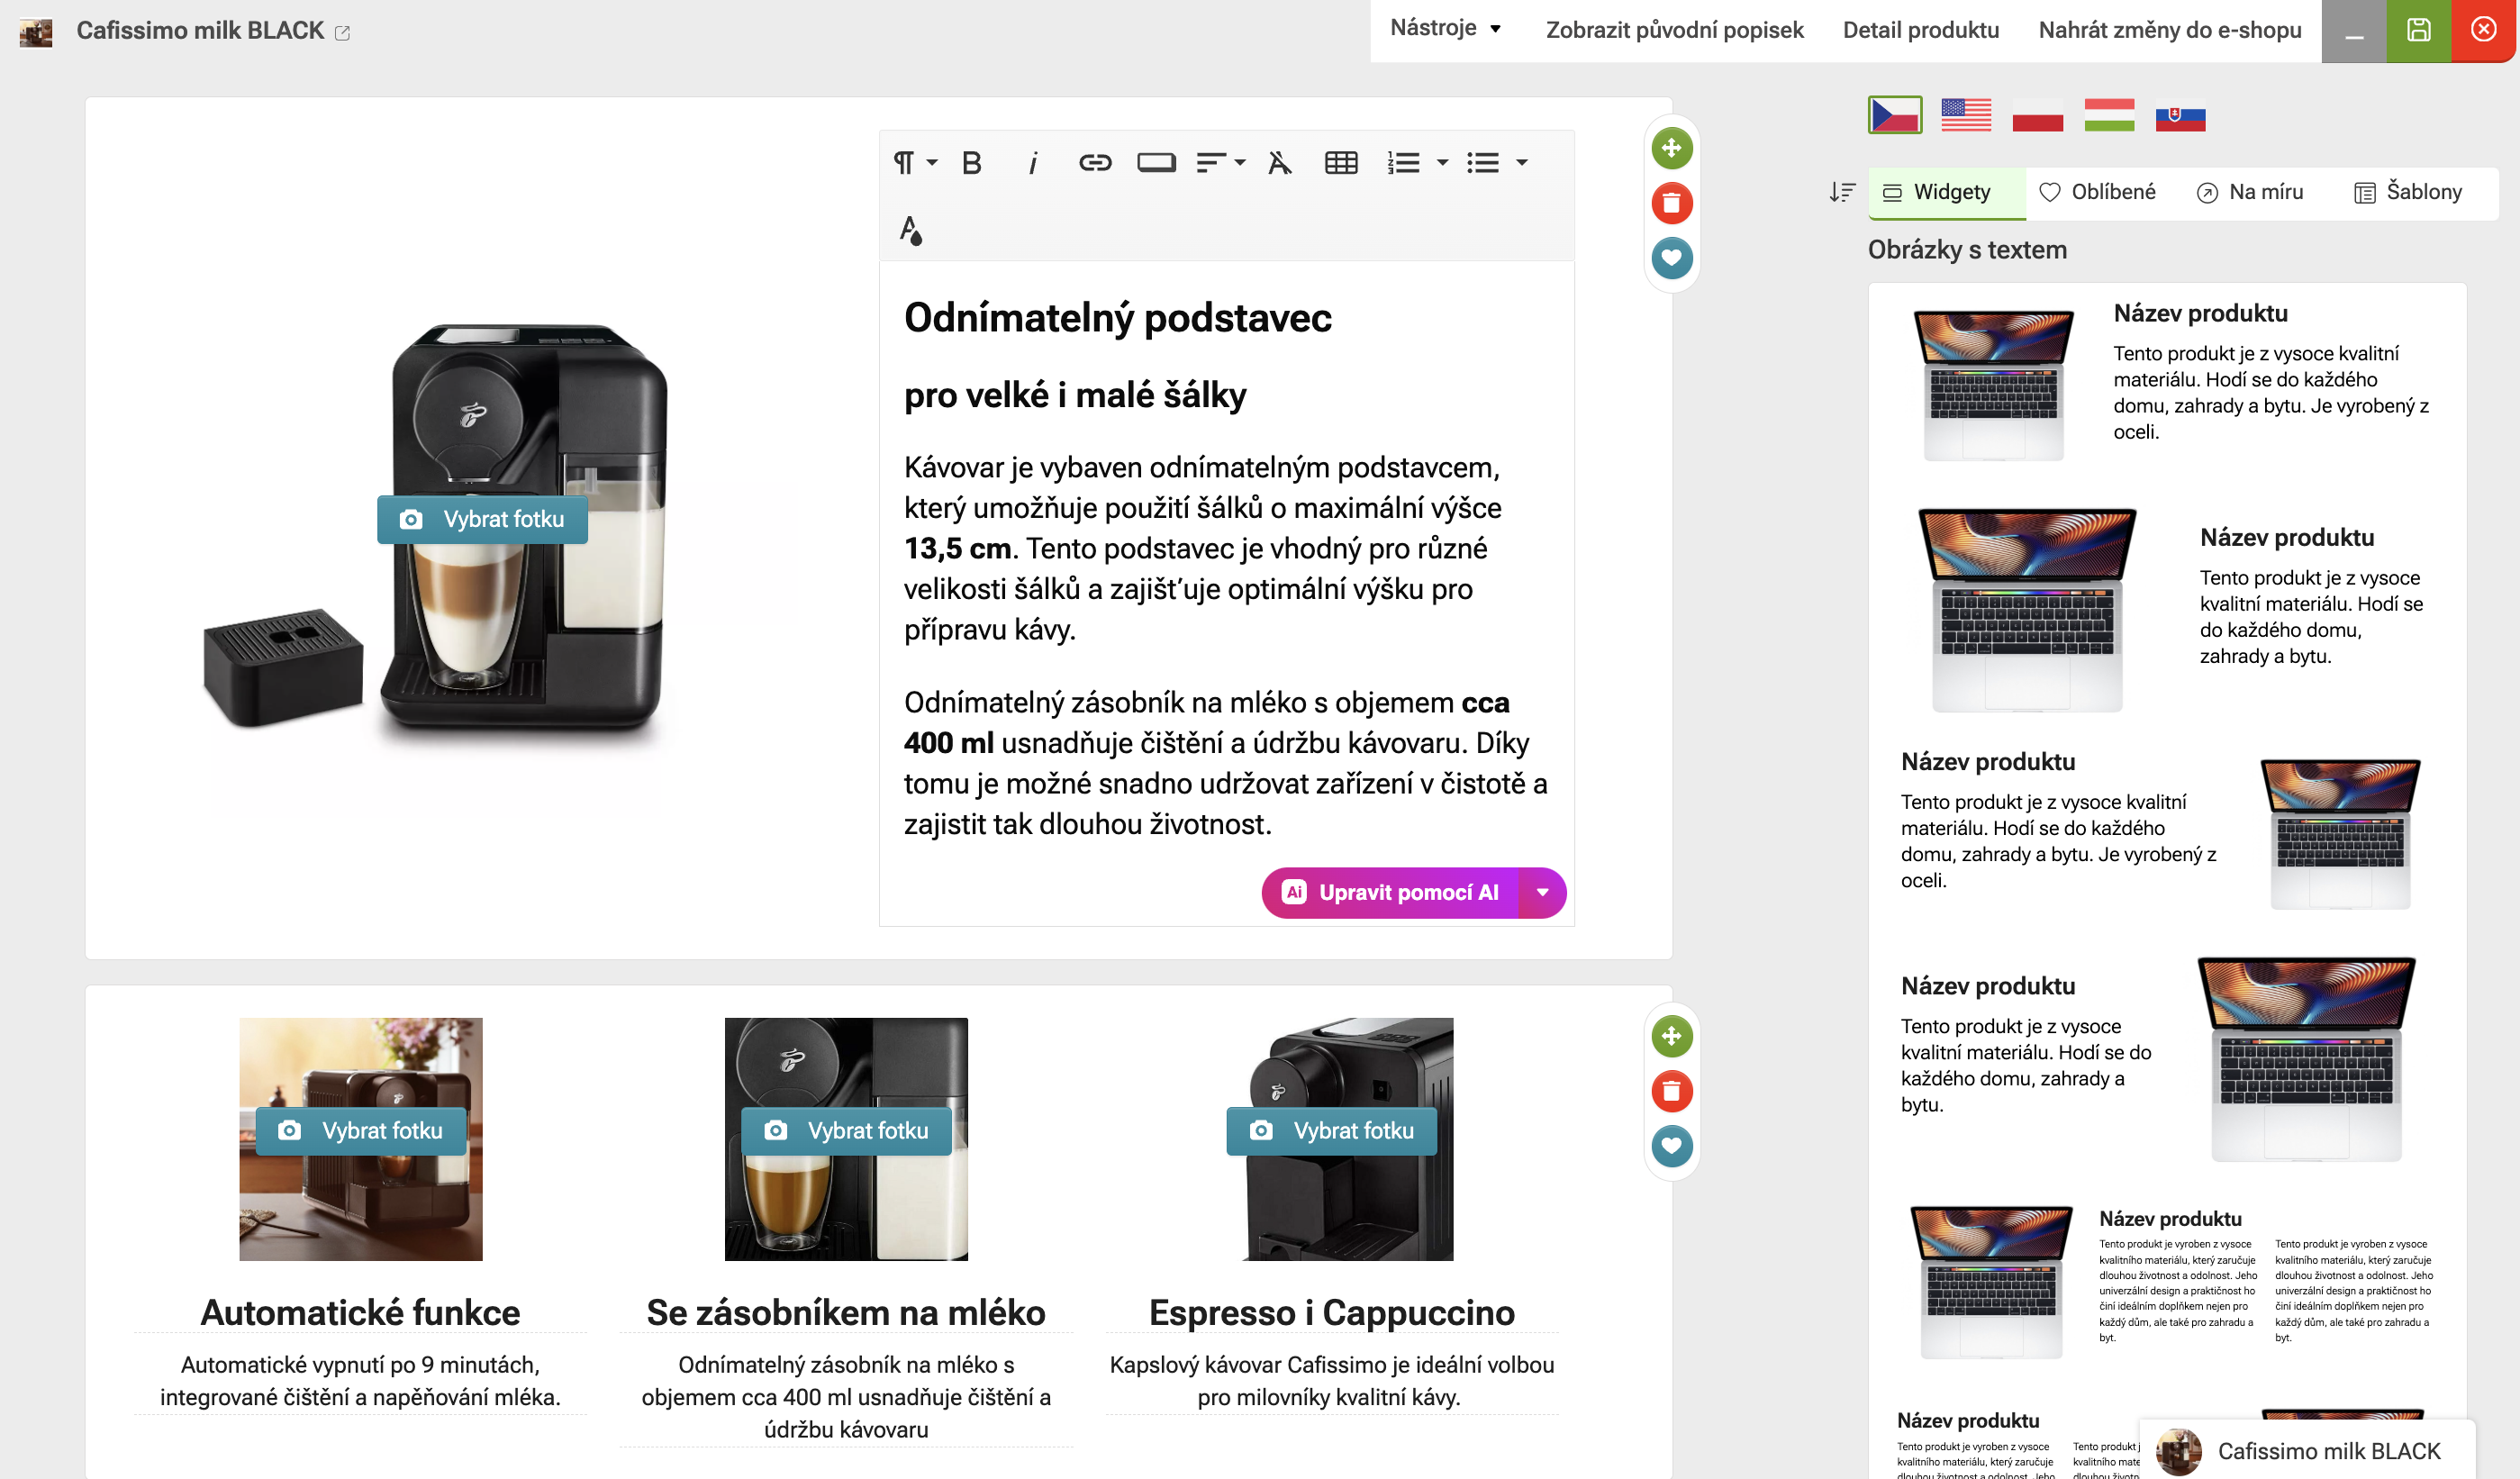Open the font color picker icon

[x=911, y=230]
